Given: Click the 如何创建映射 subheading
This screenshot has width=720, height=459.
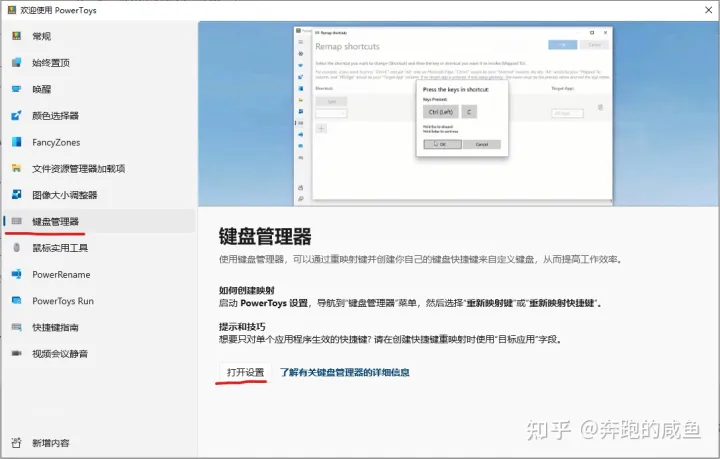Looking at the screenshot, I should pyautogui.click(x=247, y=290).
